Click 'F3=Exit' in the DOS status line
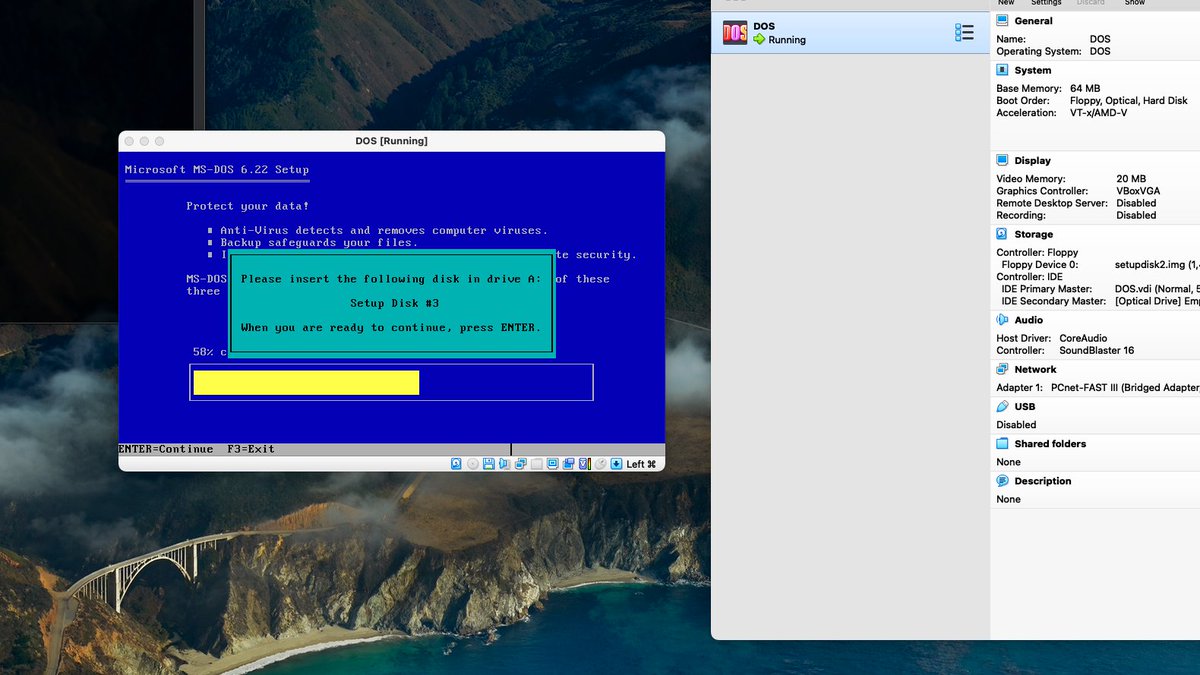 pyautogui.click(x=251, y=450)
